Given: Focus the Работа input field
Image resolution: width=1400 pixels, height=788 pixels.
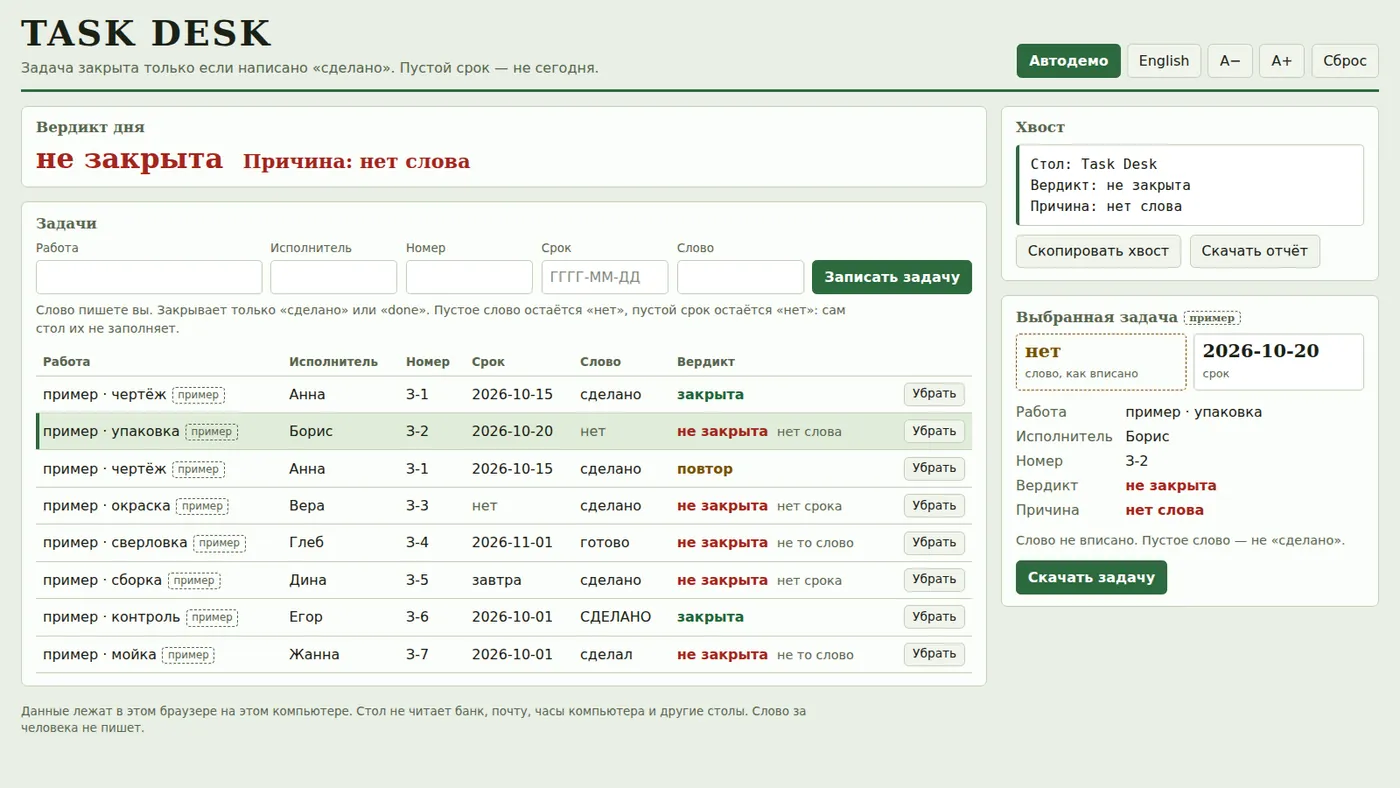Looking at the screenshot, I should pos(149,277).
